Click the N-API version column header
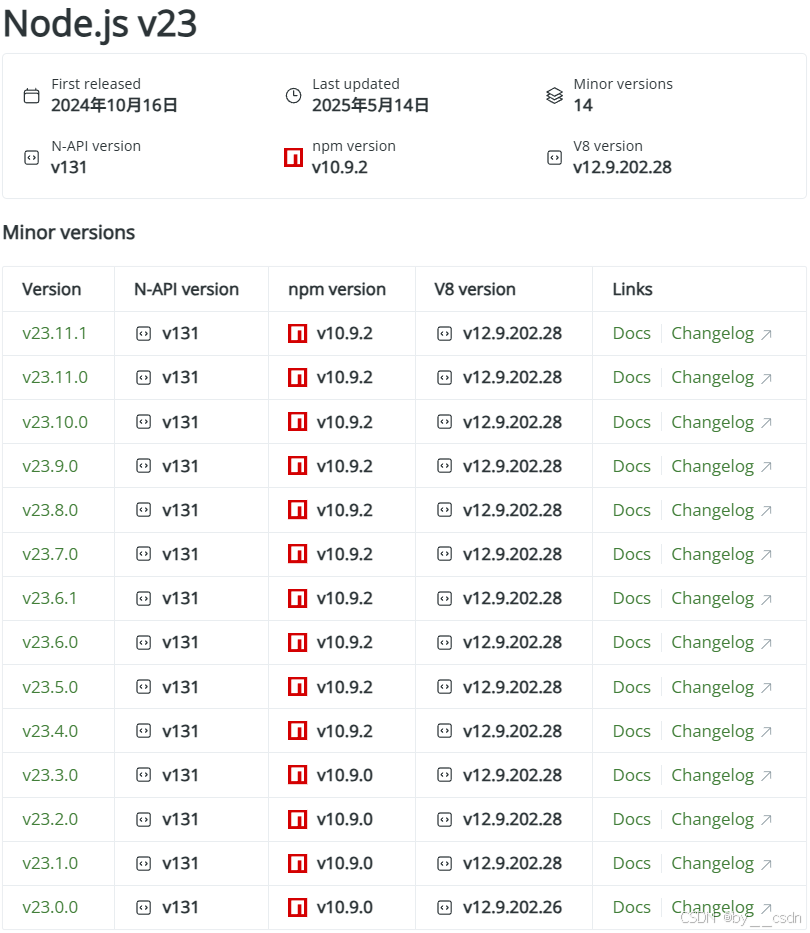 [x=186, y=289]
